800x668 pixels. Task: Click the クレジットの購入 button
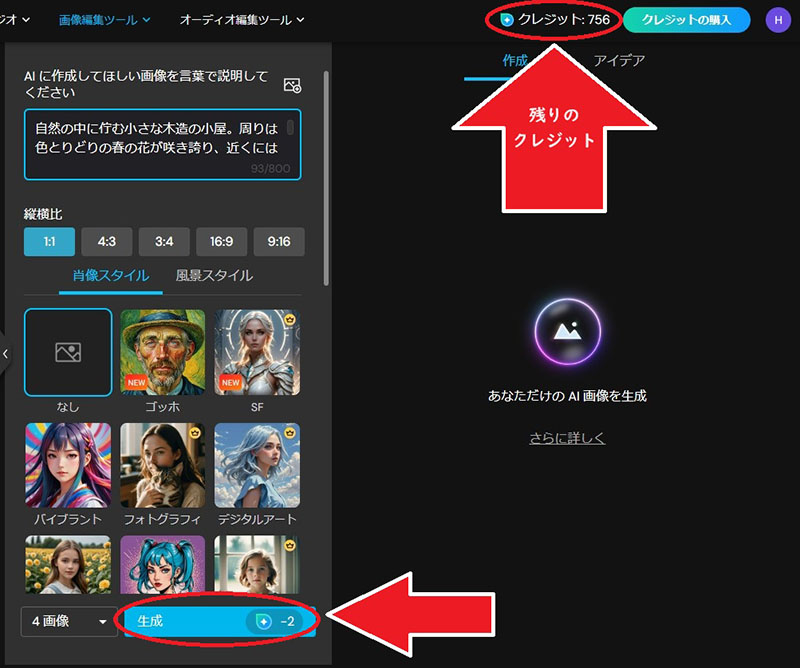687,18
